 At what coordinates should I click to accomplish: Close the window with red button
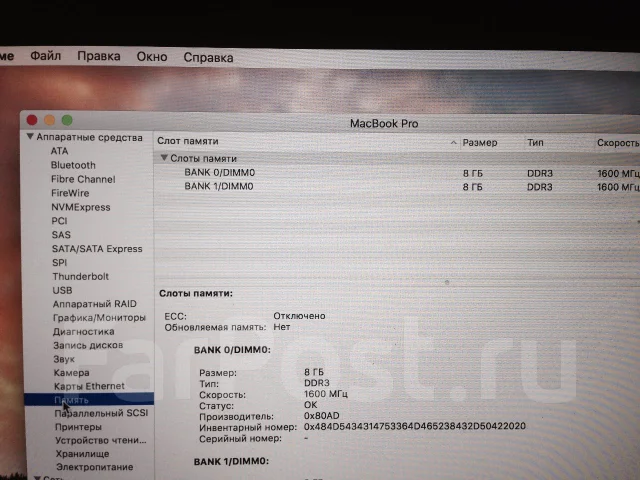32,120
